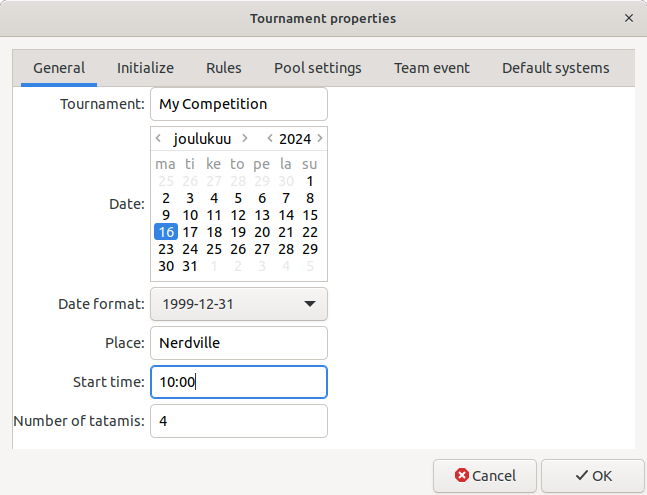Click the General tab
This screenshot has height=495, width=647.
point(58,68)
